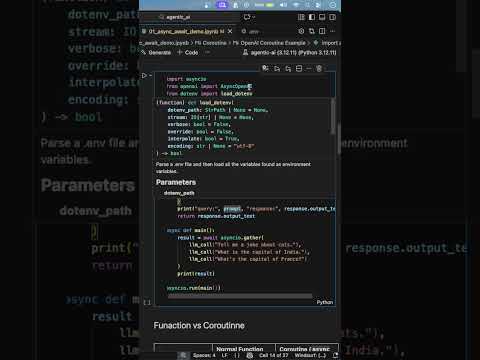
Task: Click the Funaction vs Coroutinne heading
Action: pos(199,325)
